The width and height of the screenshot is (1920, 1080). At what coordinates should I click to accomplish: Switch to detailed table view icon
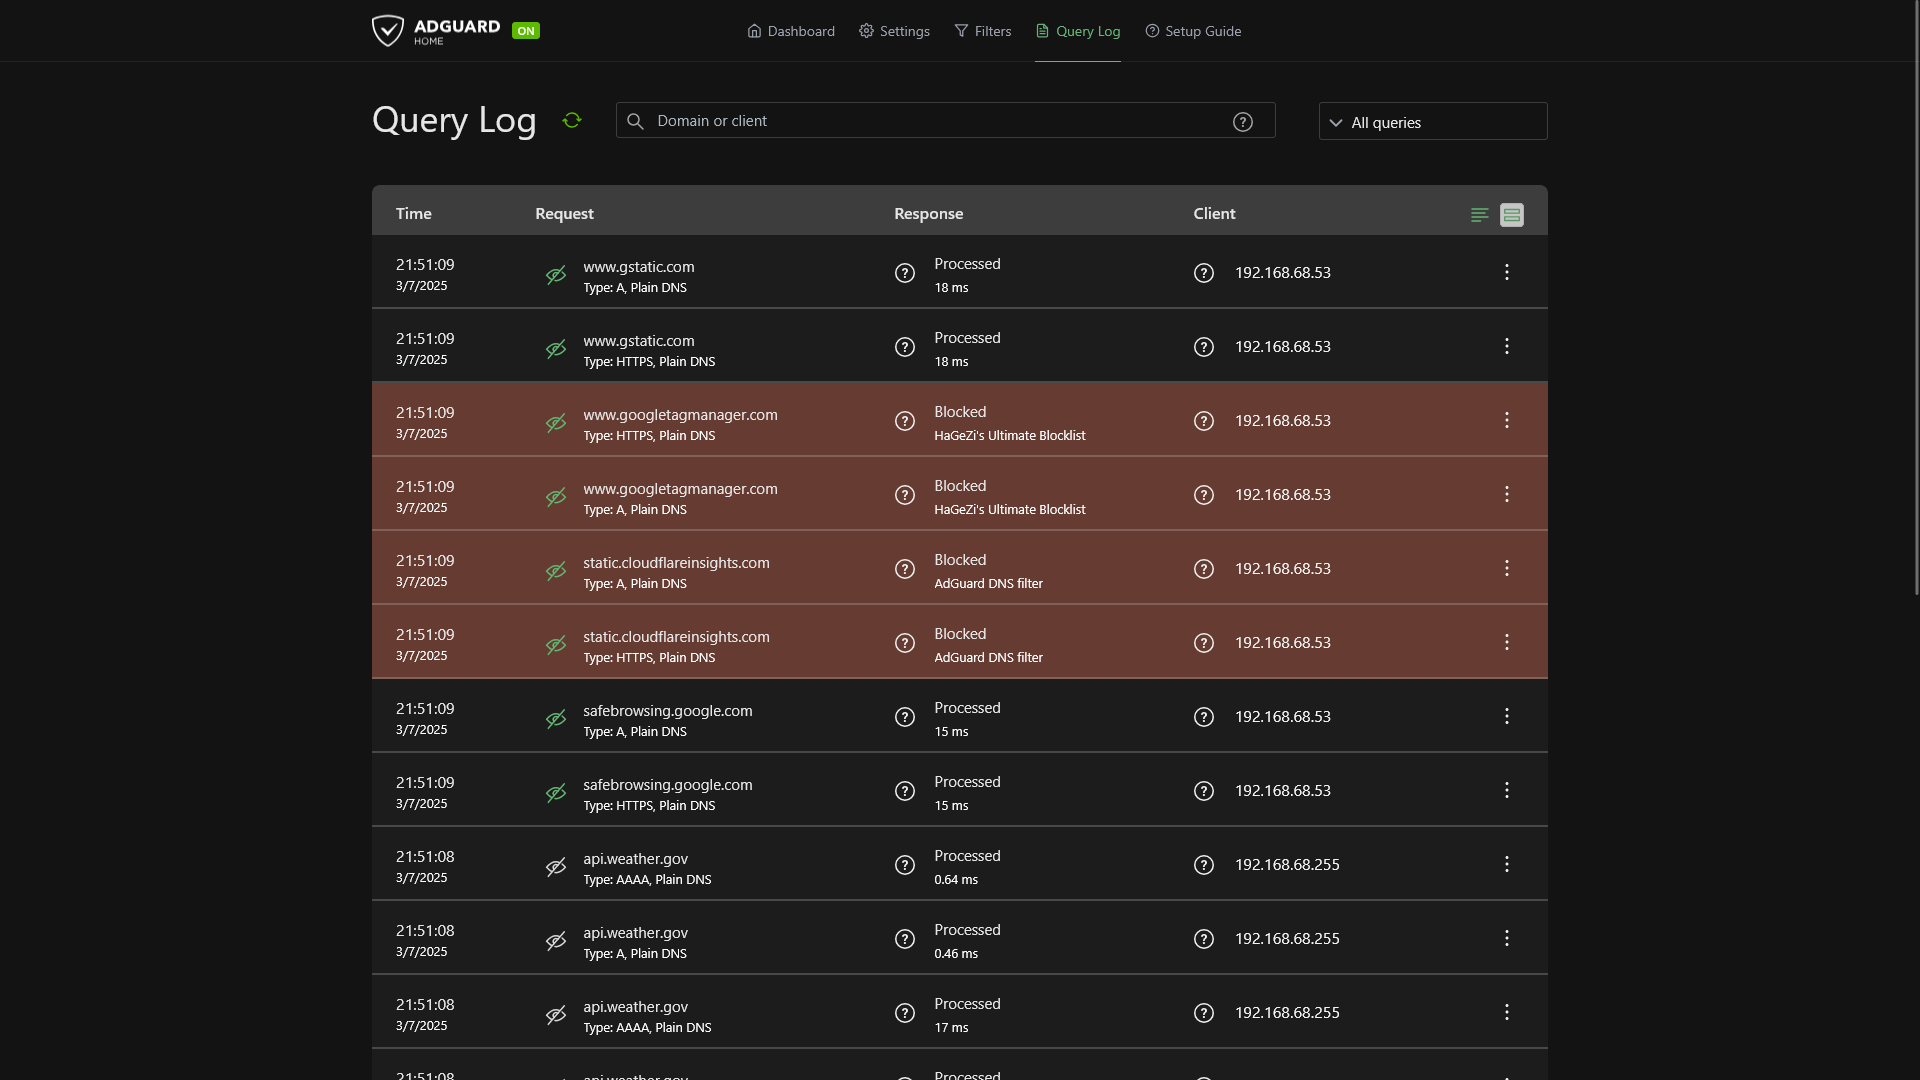click(x=1512, y=214)
